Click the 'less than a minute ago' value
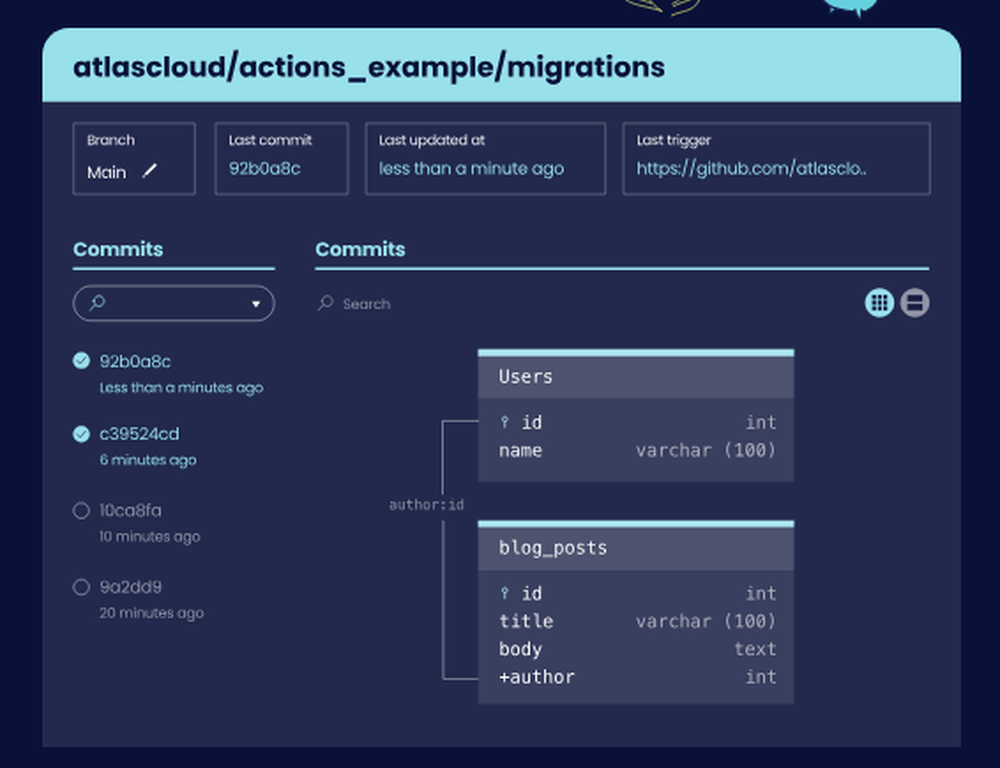The width and height of the screenshot is (1000, 768). (471, 168)
